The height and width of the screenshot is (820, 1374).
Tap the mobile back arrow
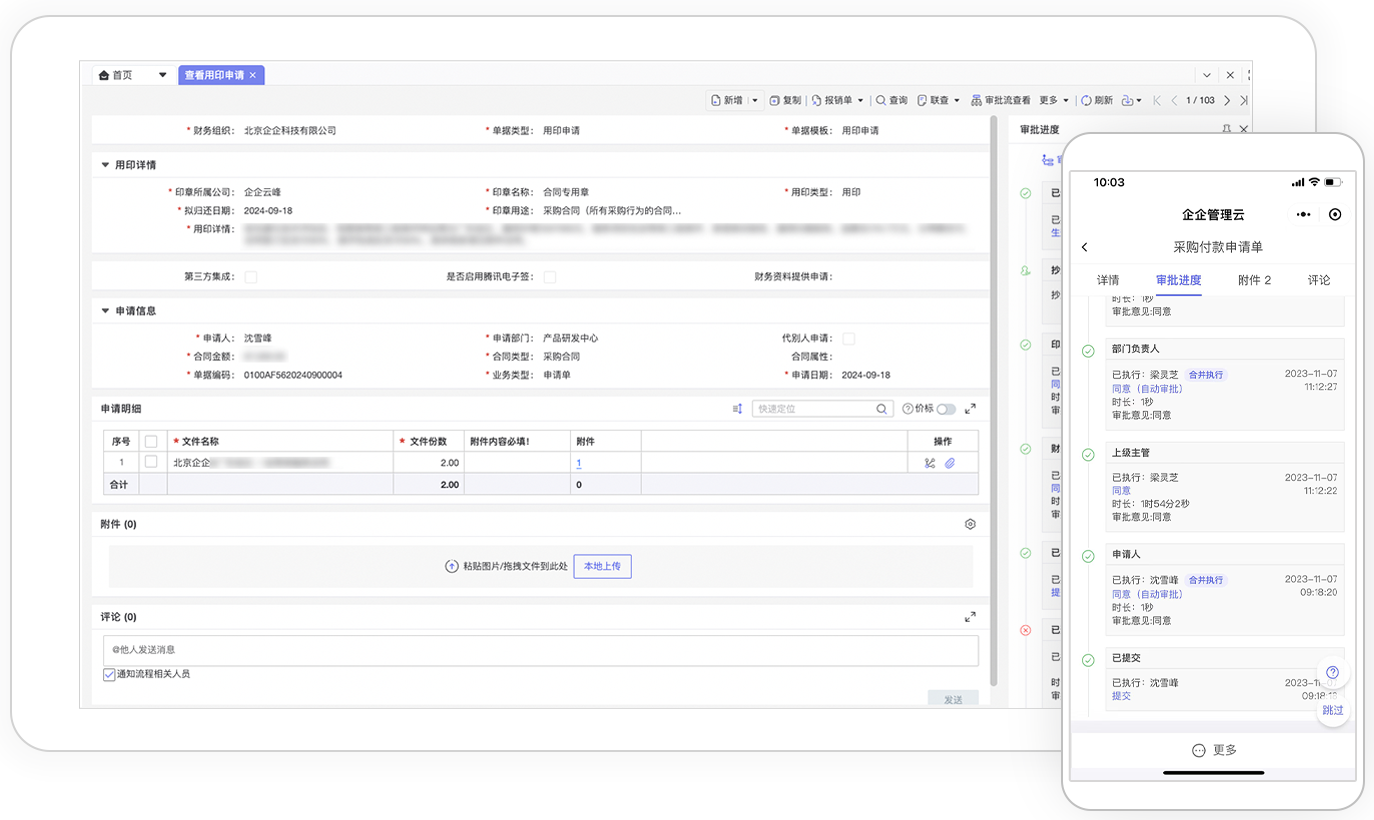click(1085, 247)
